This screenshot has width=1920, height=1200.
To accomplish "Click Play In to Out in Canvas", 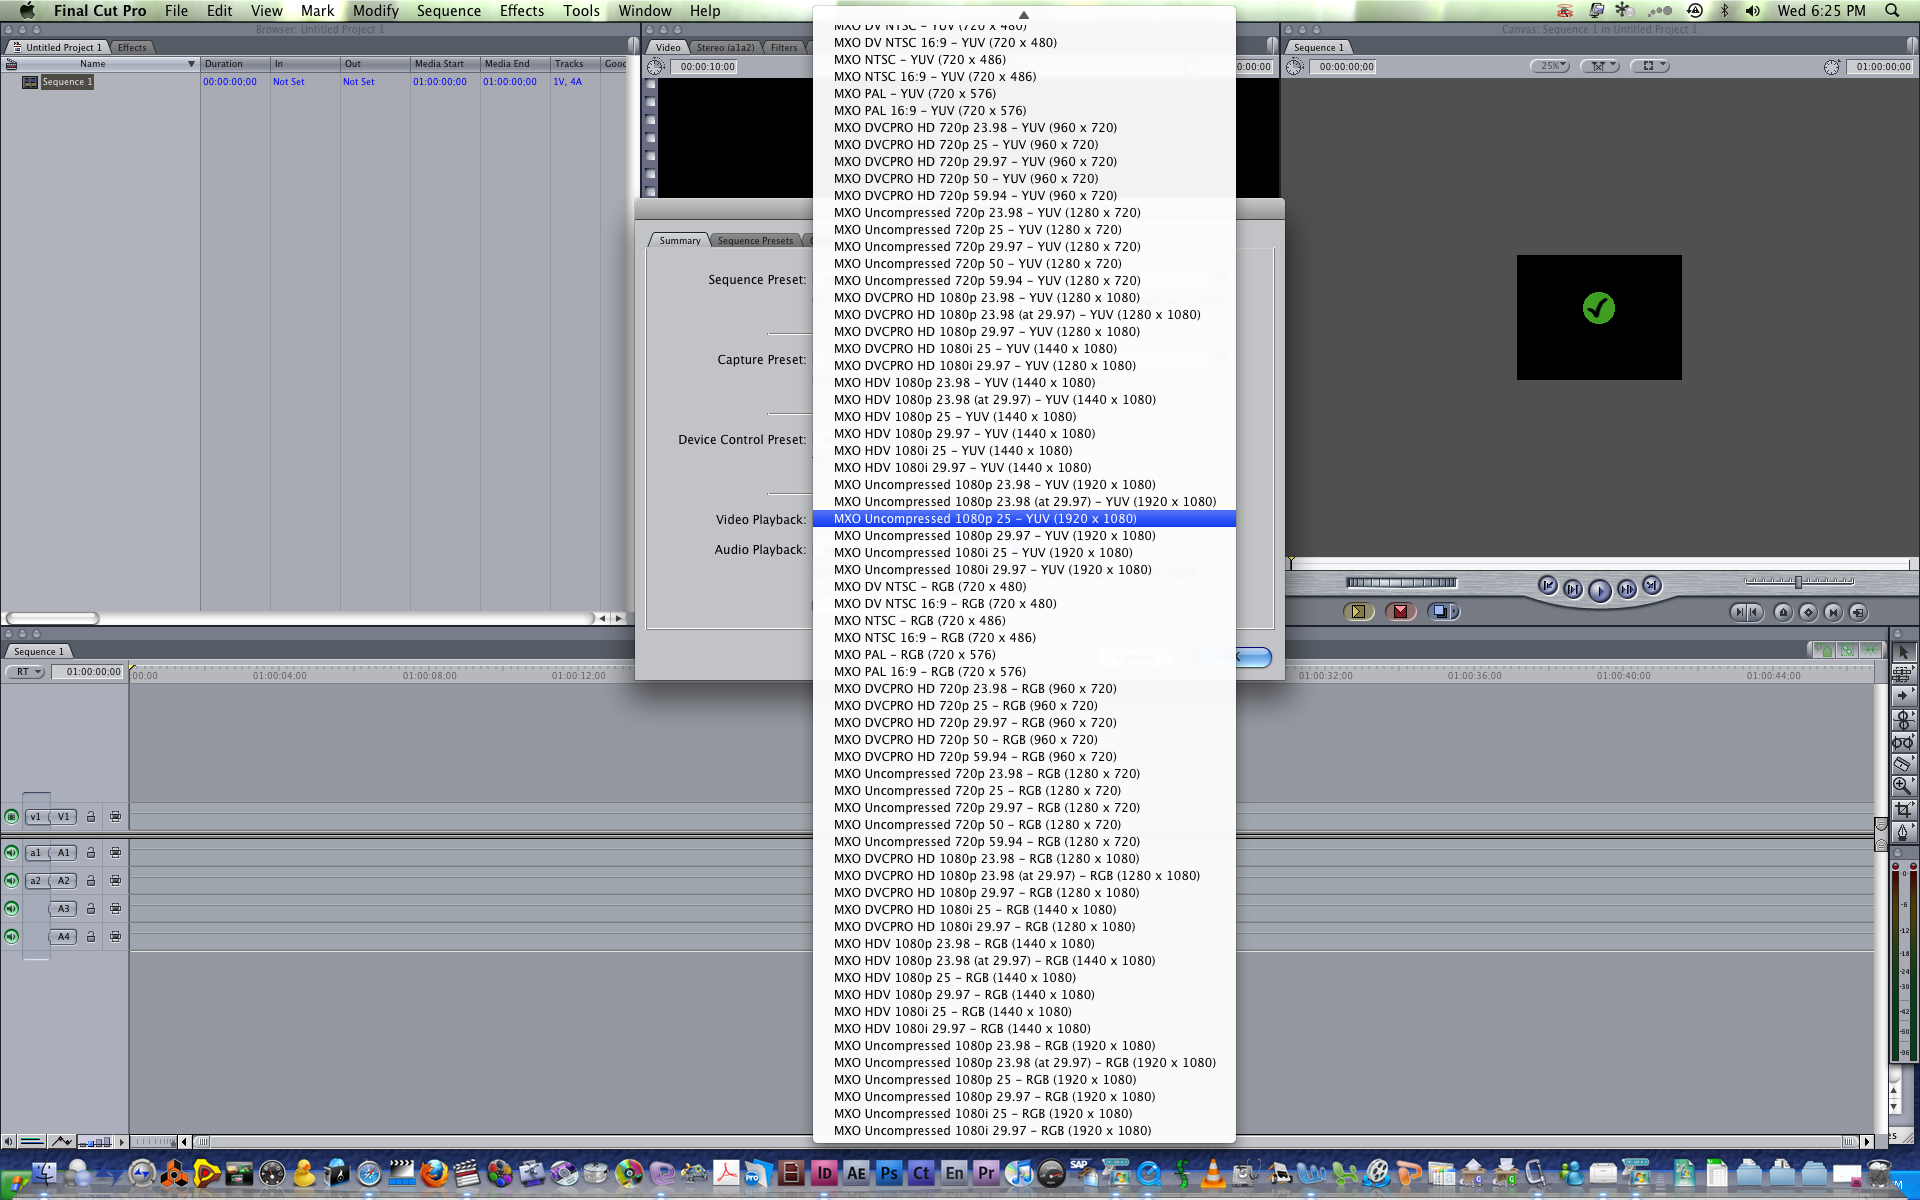I will point(1572,589).
